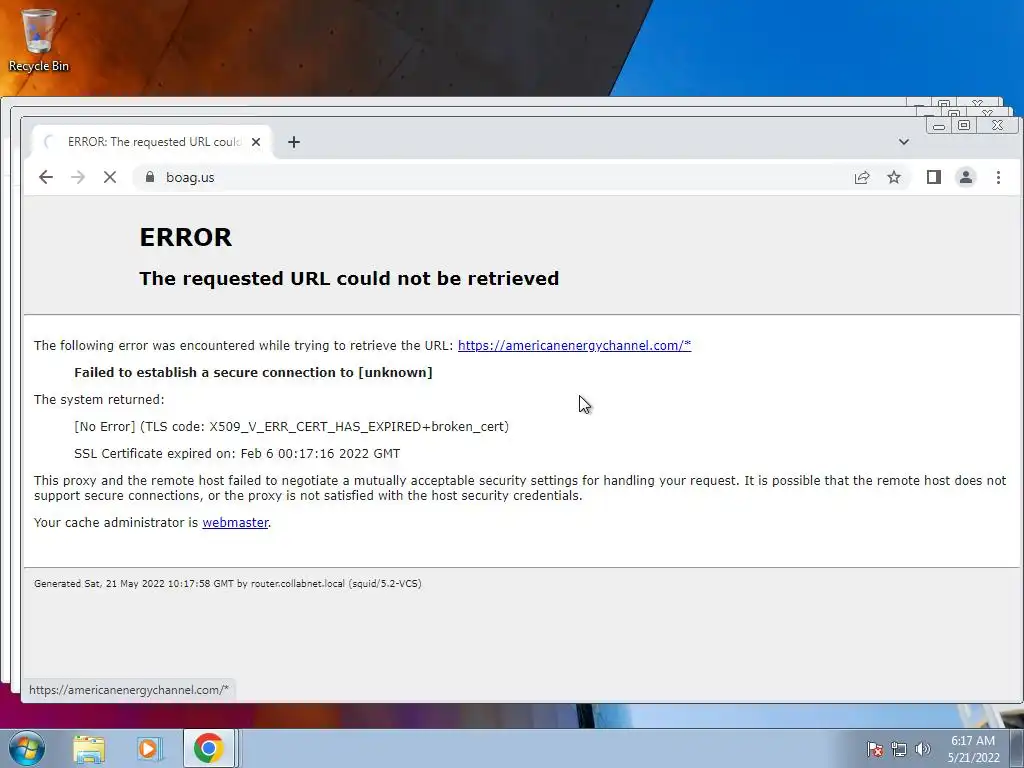Viewport: 1024px width, 768px height.
Task: Stop loading the page
Action: tap(110, 177)
